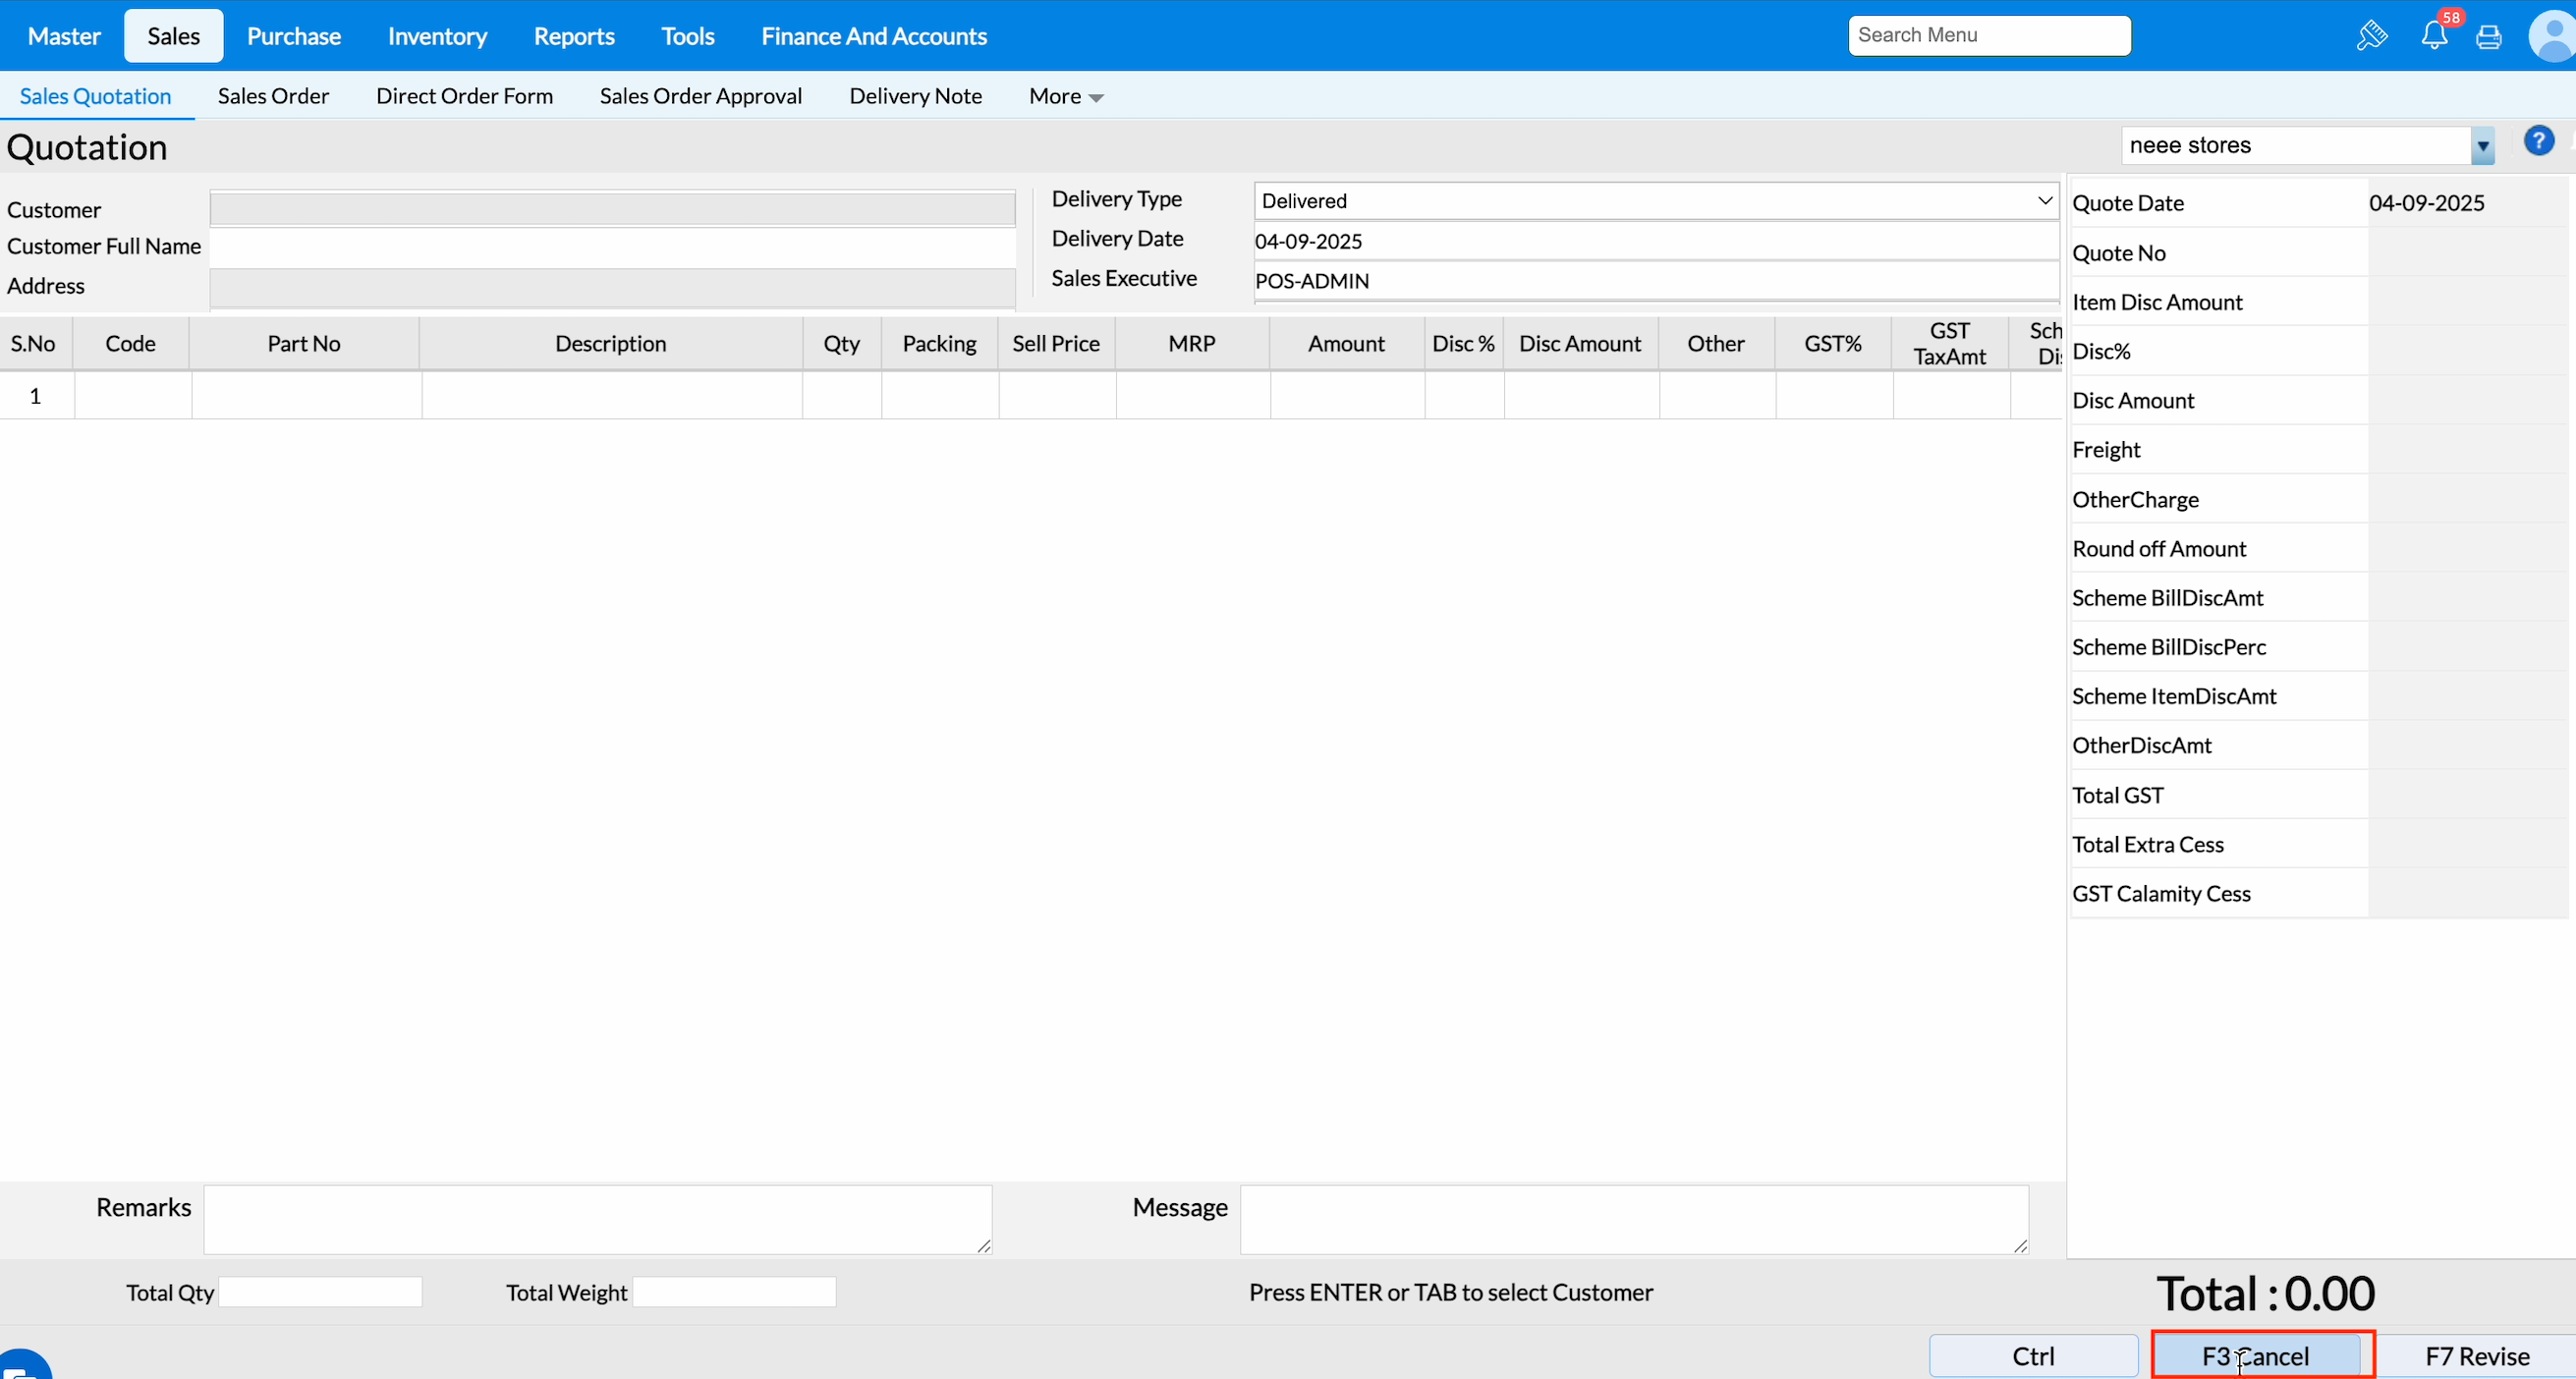This screenshot has height=1379, width=2576.
Task: Open the Inventory menu
Action: (x=437, y=36)
